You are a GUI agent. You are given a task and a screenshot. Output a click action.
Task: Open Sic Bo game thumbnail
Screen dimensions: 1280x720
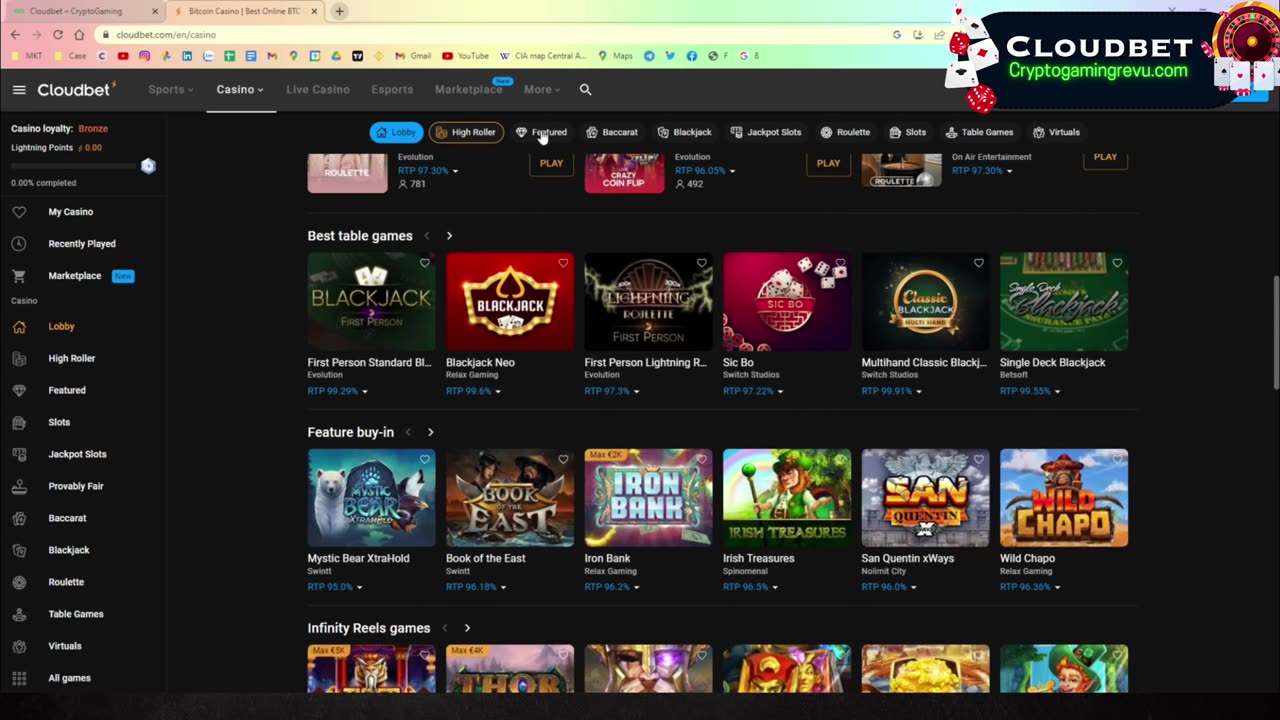coord(787,302)
